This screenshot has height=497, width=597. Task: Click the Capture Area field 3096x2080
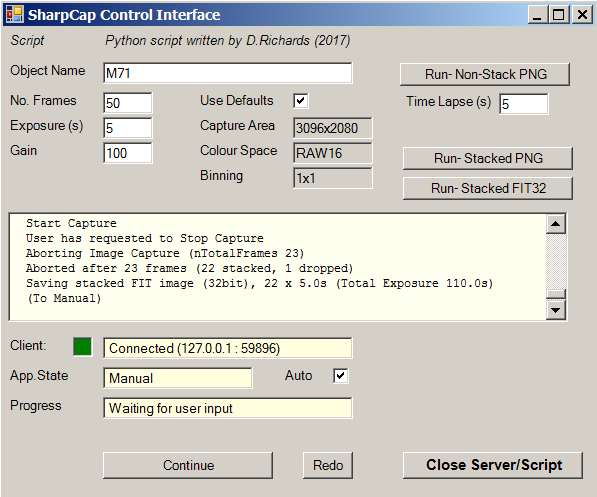[332, 128]
